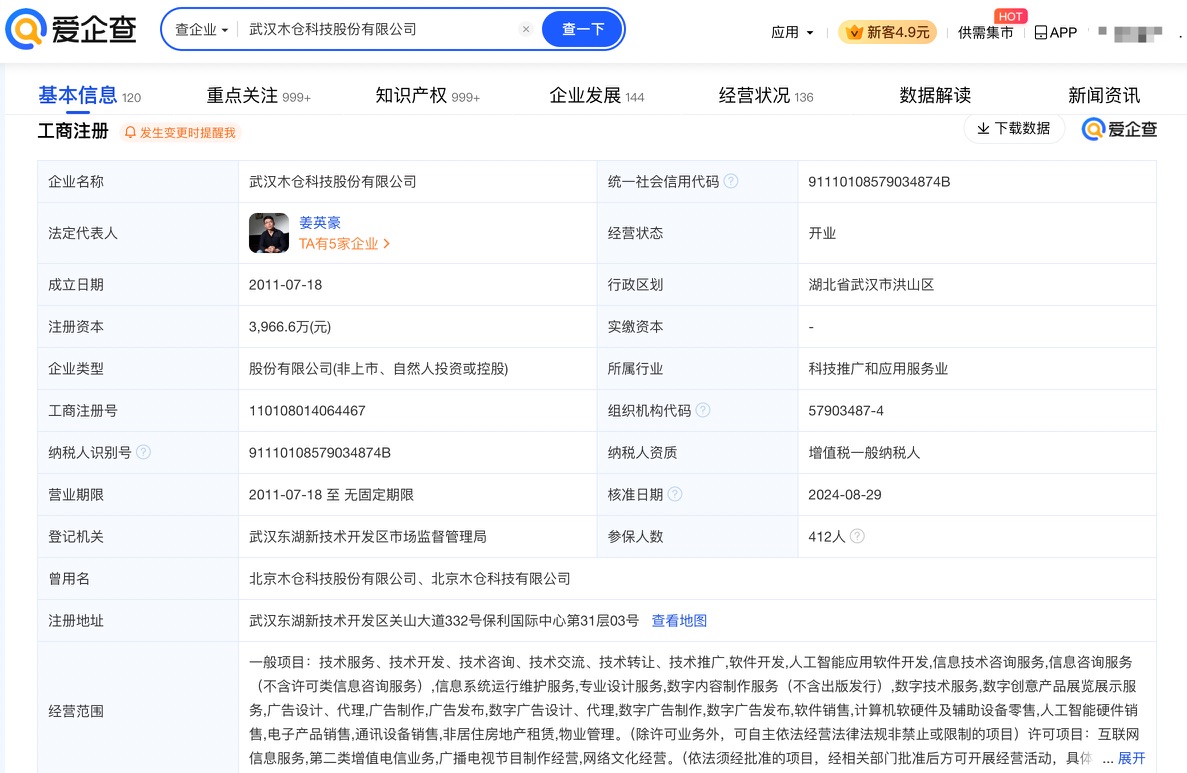Click the 发生变更时提醒我 bell reminder
The height and width of the screenshot is (773, 1187).
[x=180, y=132]
